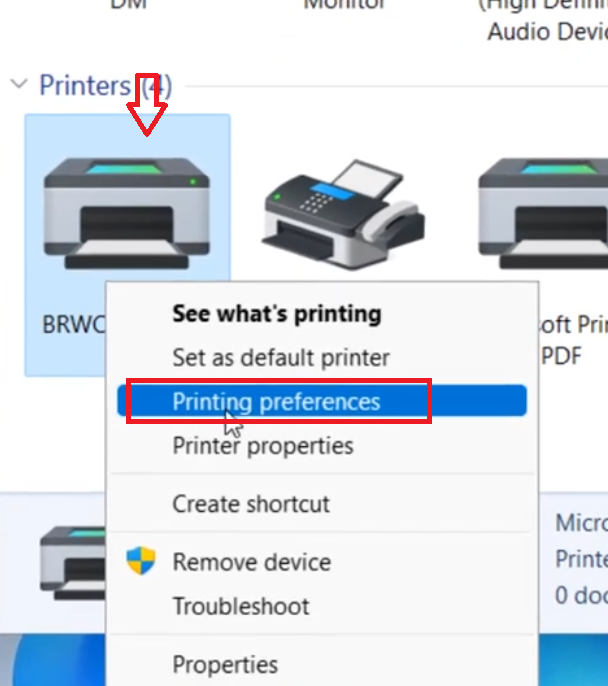This screenshot has width=608, height=686.
Task: Open See what's printing
Action: (276, 314)
